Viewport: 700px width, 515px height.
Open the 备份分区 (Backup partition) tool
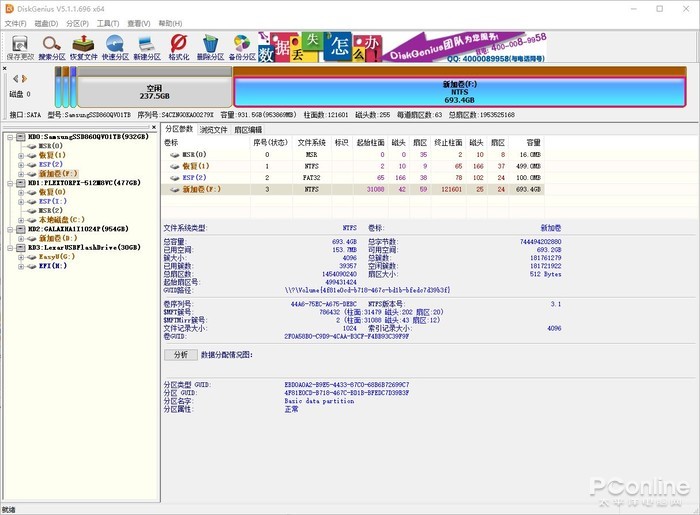242,48
